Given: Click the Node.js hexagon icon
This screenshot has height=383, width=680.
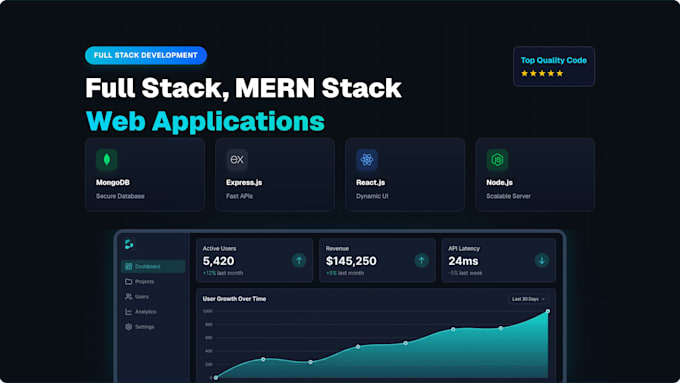Looking at the screenshot, I should (497, 160).
